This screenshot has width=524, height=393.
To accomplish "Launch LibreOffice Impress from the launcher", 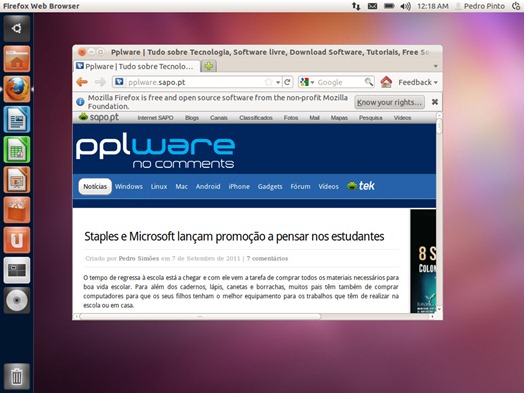I will click(x=17, y=180).
